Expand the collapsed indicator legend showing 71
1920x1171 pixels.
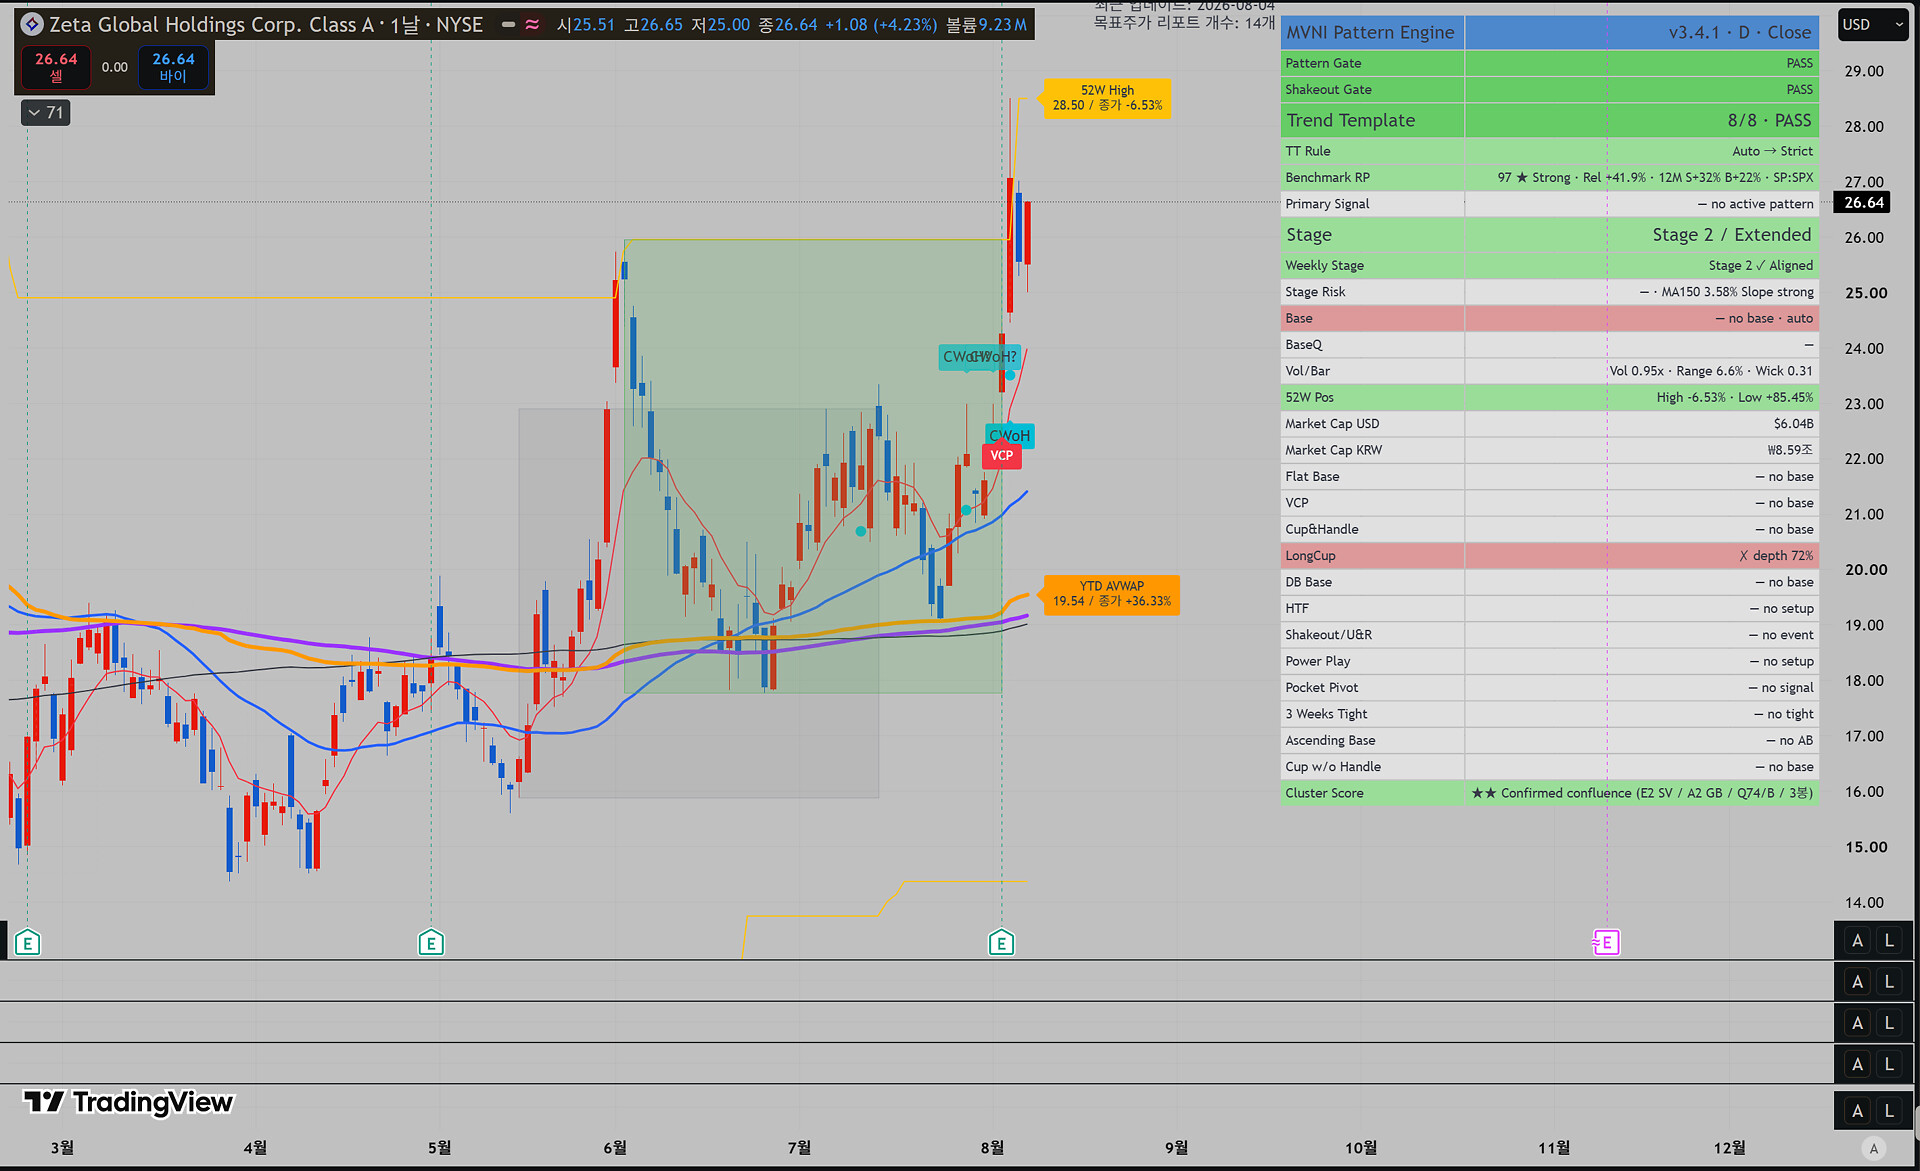[46, 113]
